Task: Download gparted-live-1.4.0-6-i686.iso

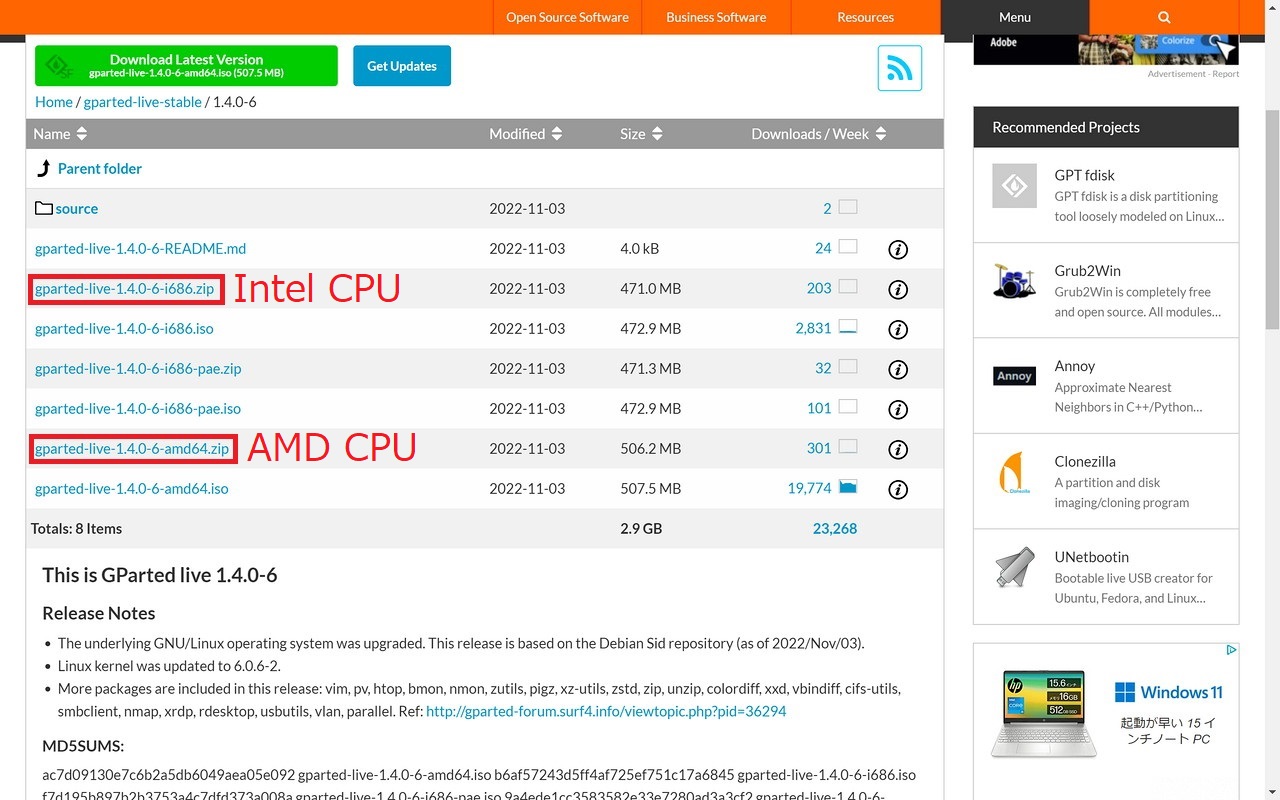Action: pyautogui.click(x=124, y=329)
